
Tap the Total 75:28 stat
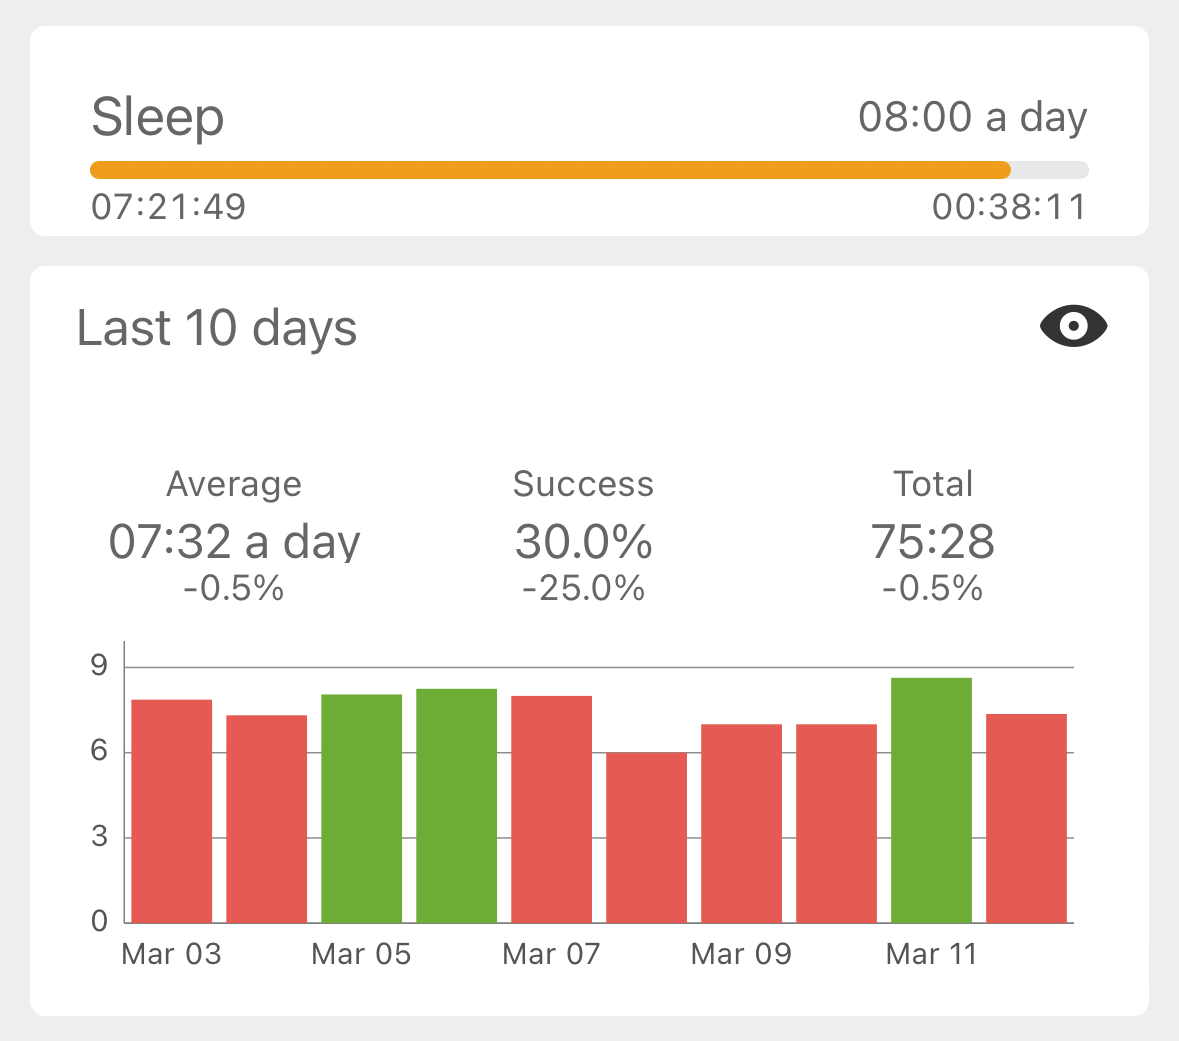[932, 540]
